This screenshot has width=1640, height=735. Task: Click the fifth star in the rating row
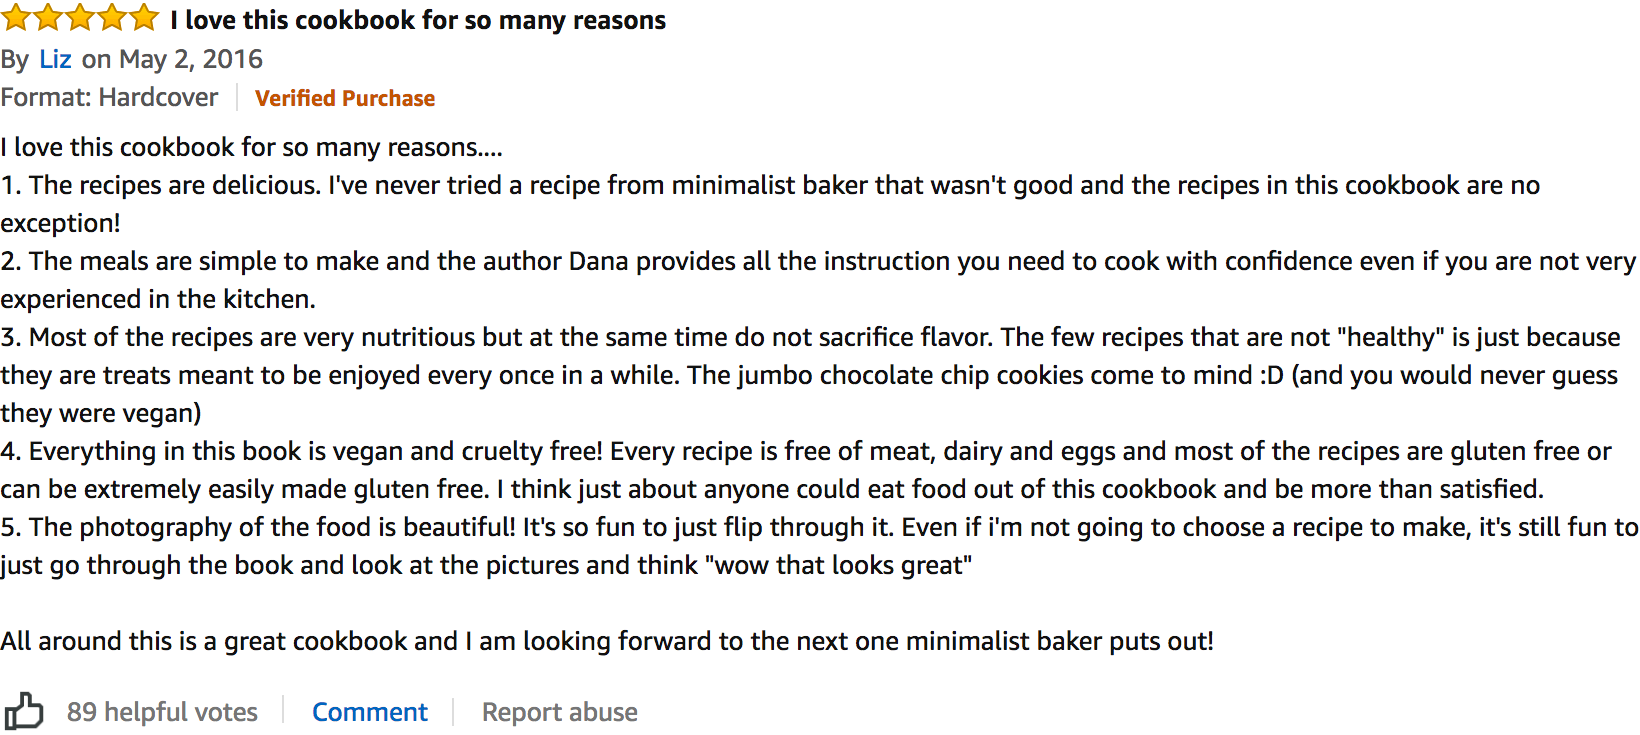point(144,17)
